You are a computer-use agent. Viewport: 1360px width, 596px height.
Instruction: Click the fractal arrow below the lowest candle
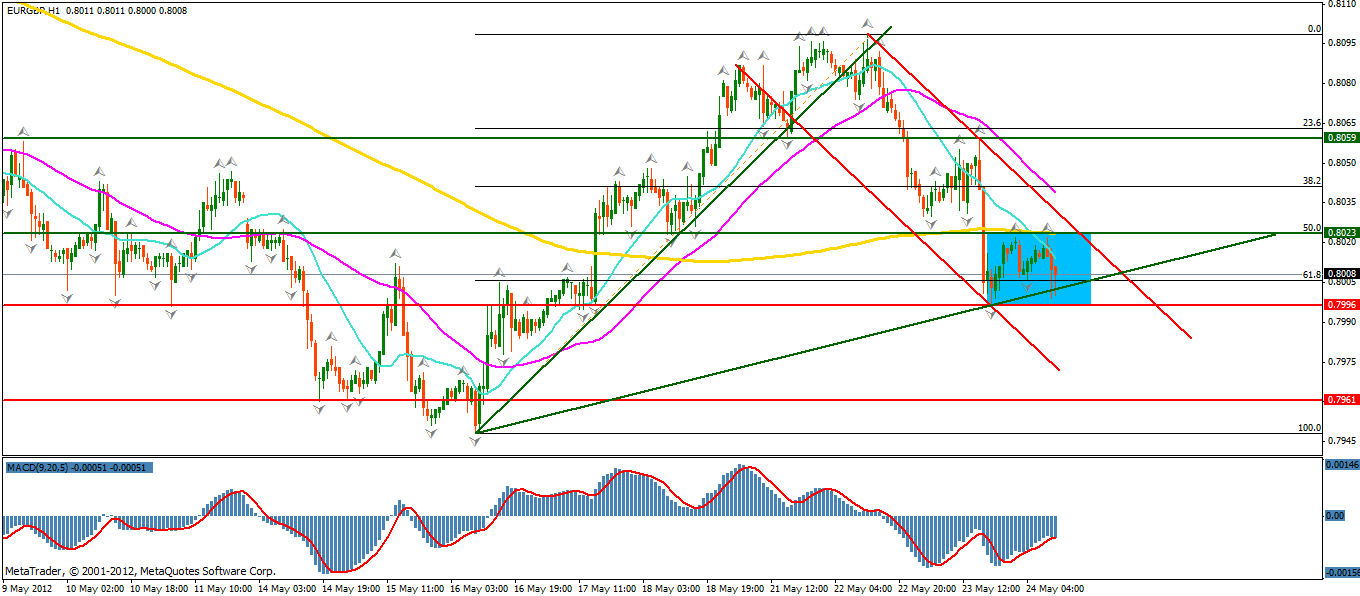click(476, 440)
